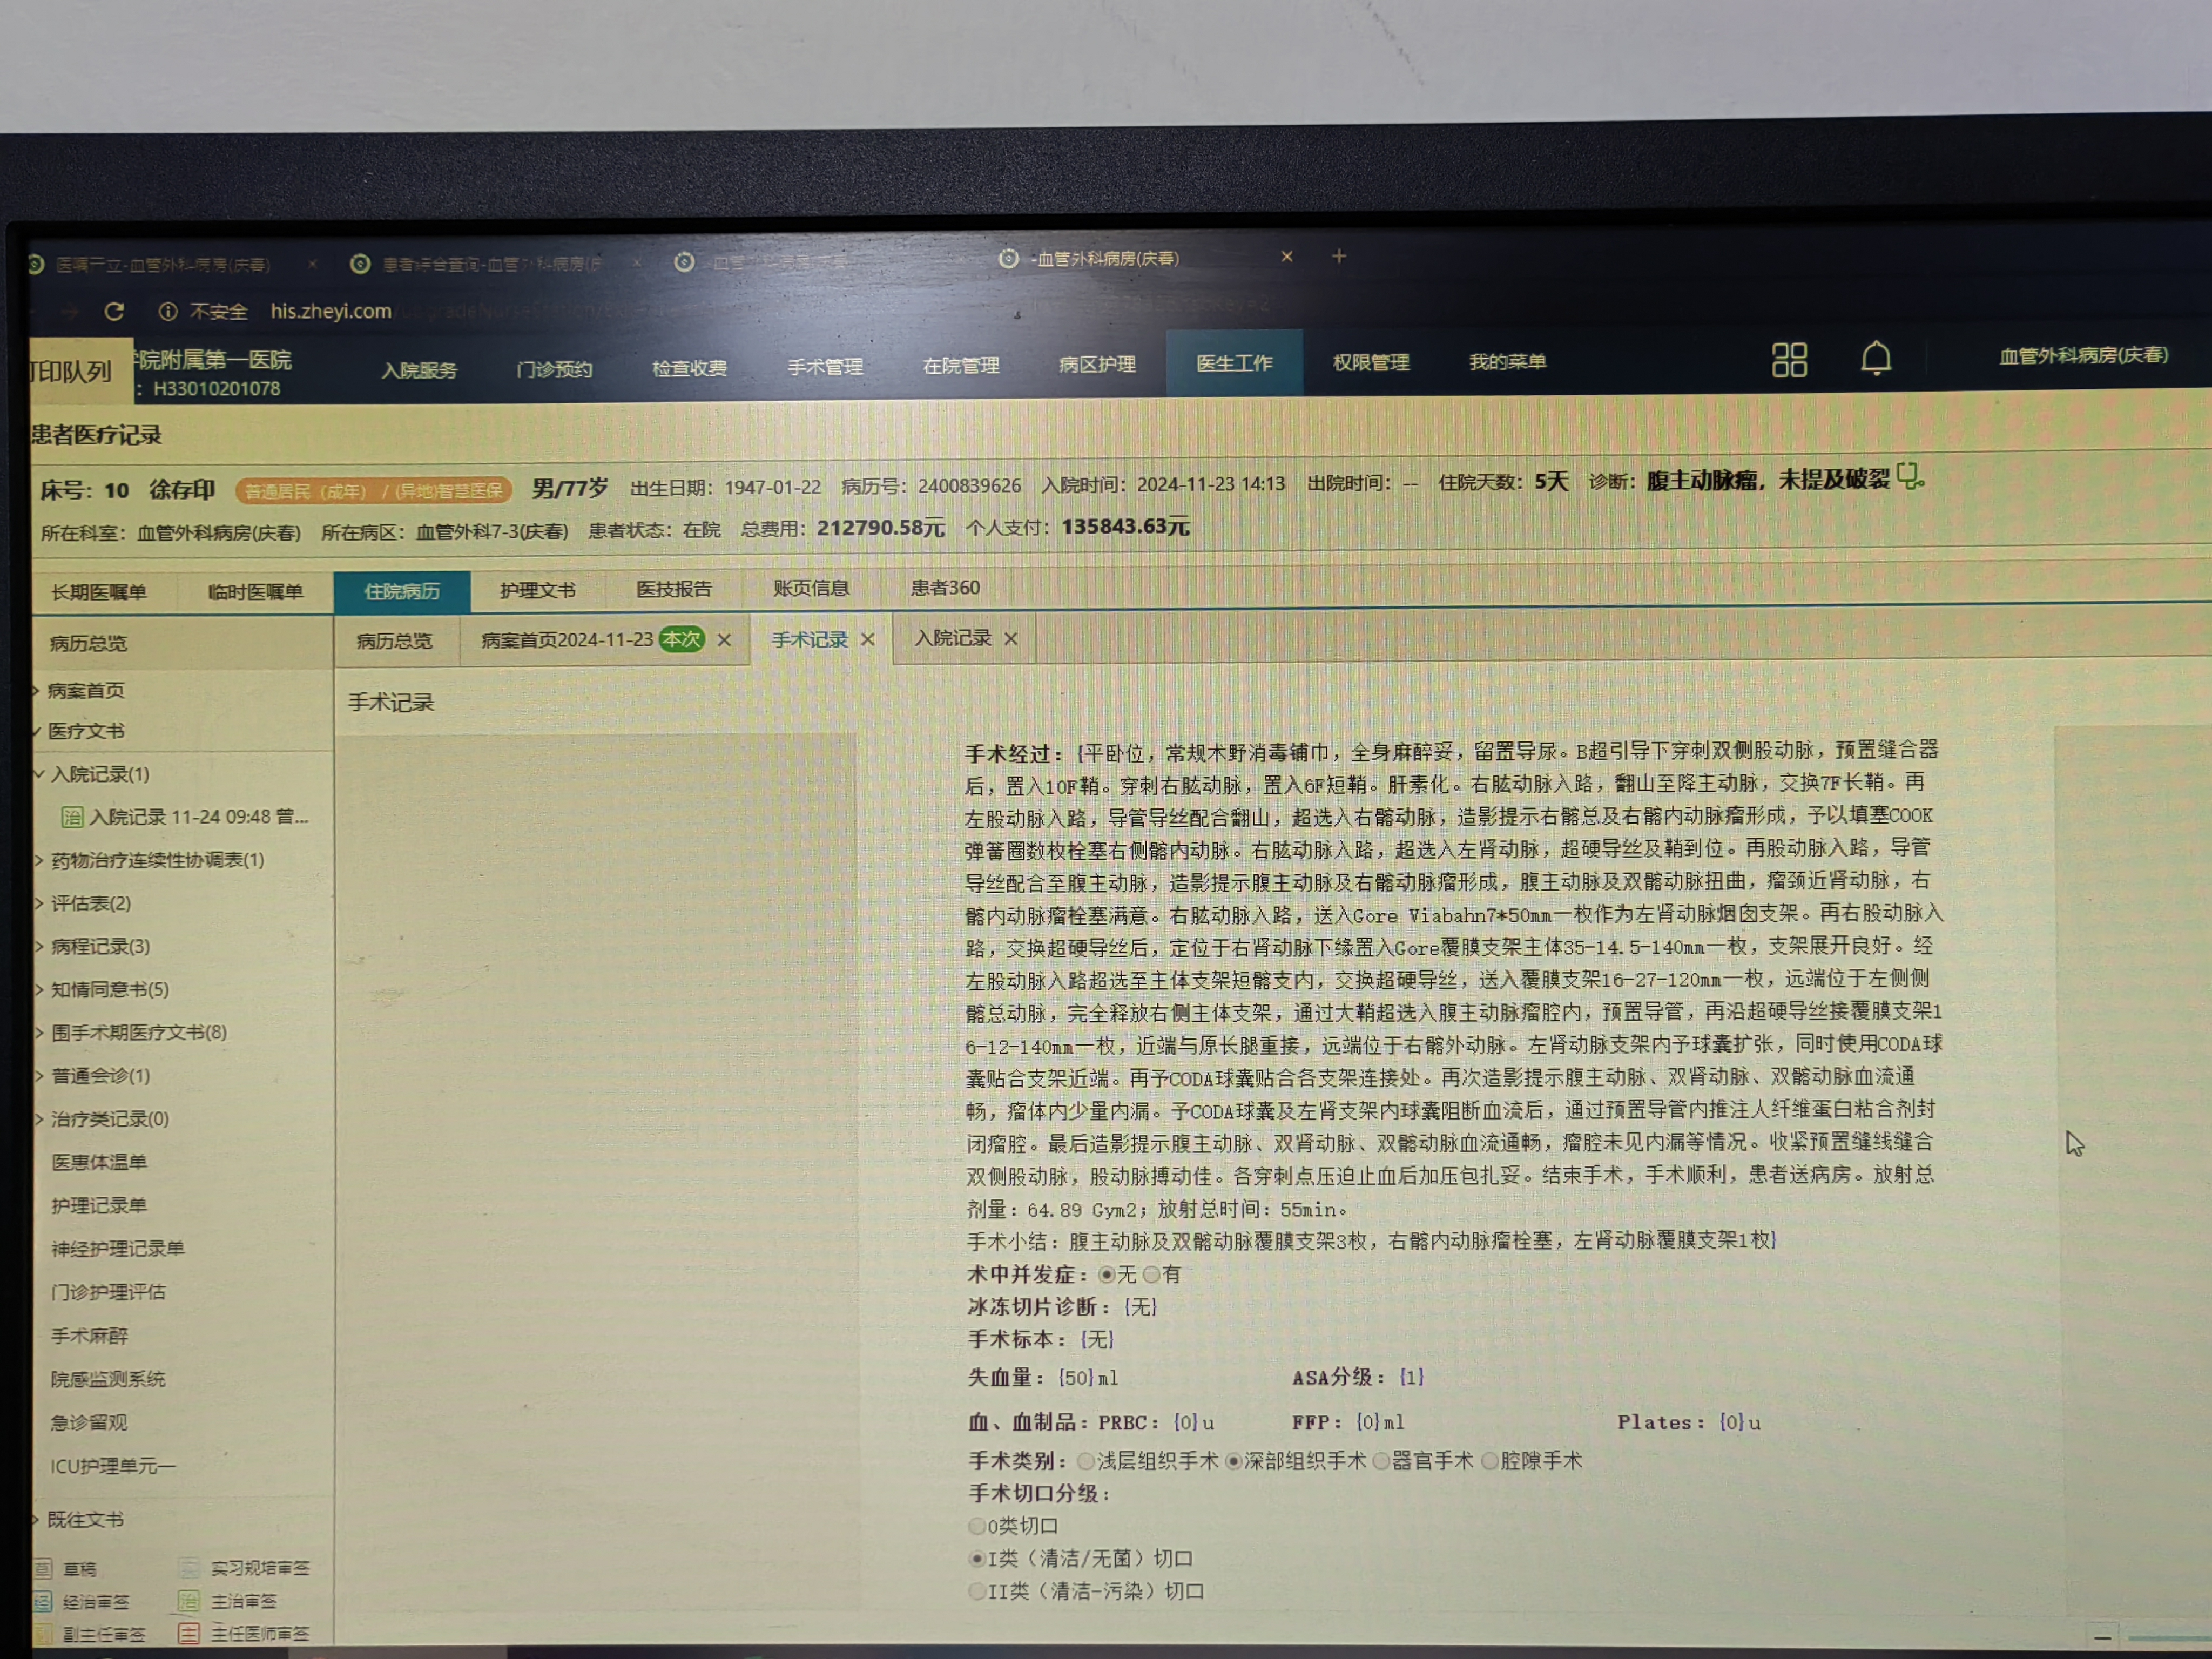Expand 围手术期医疗文书(8) node

[40, 1033]
